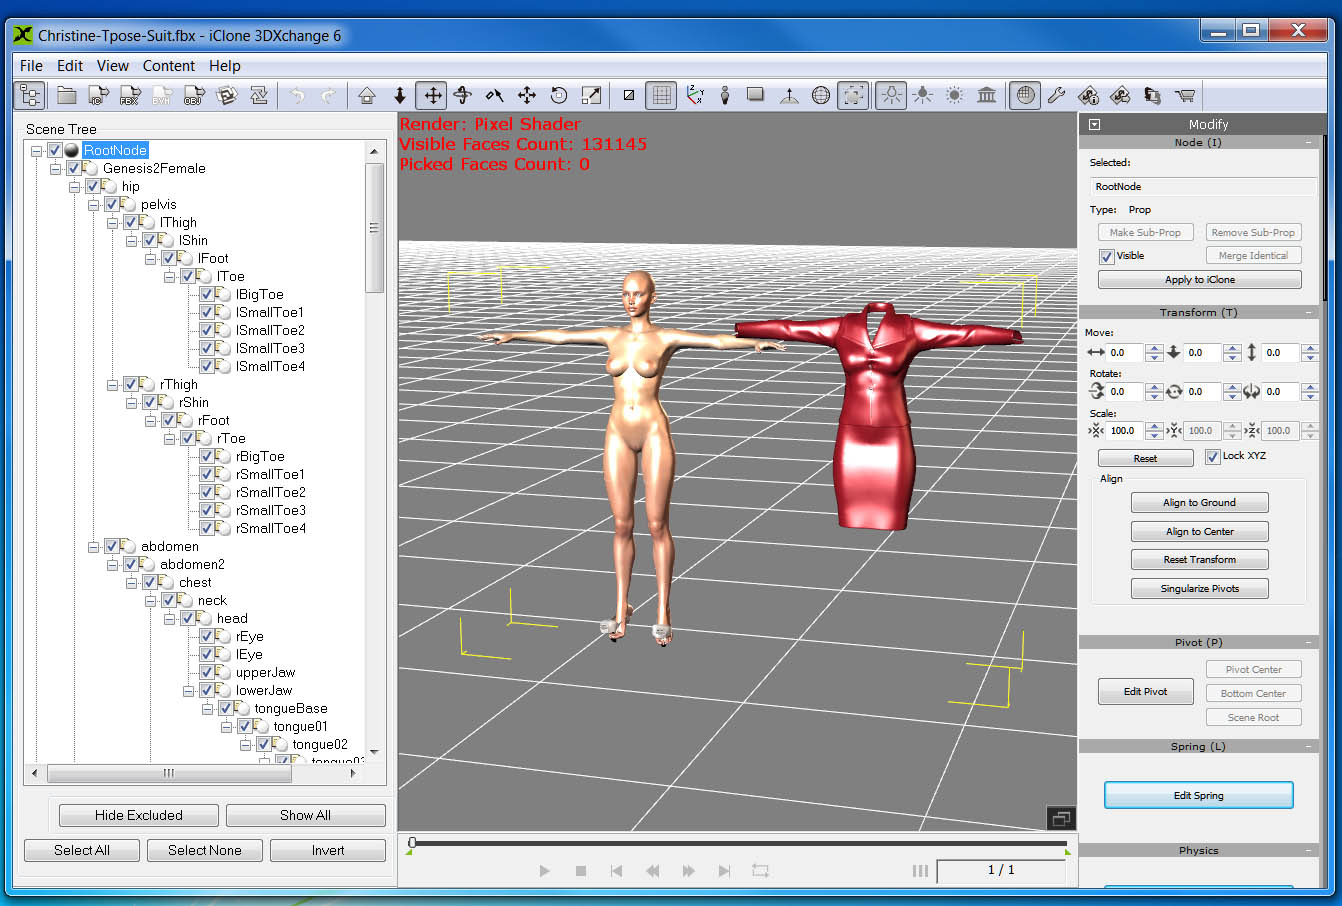Collapse the neck tree node
This screenshot has width=1342, height=906.
click(x=150, y=601)
